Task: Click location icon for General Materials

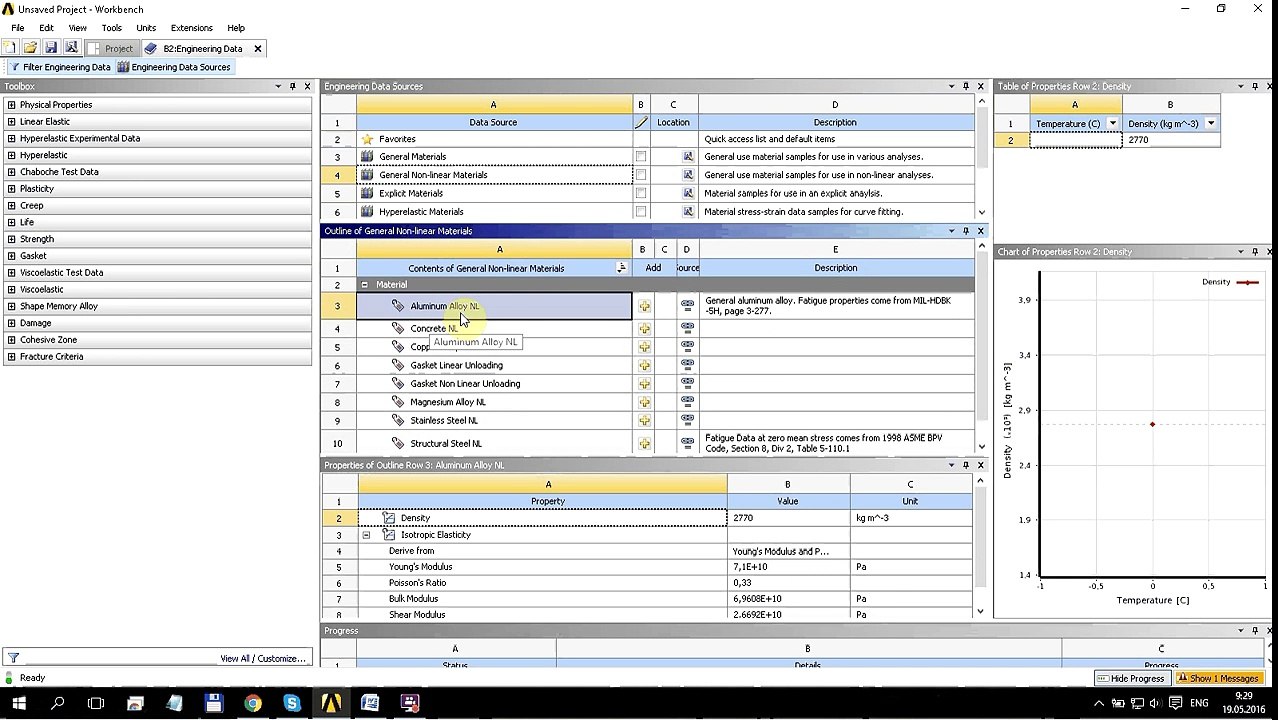Action: pyautogui.click(x=688, y=157)
